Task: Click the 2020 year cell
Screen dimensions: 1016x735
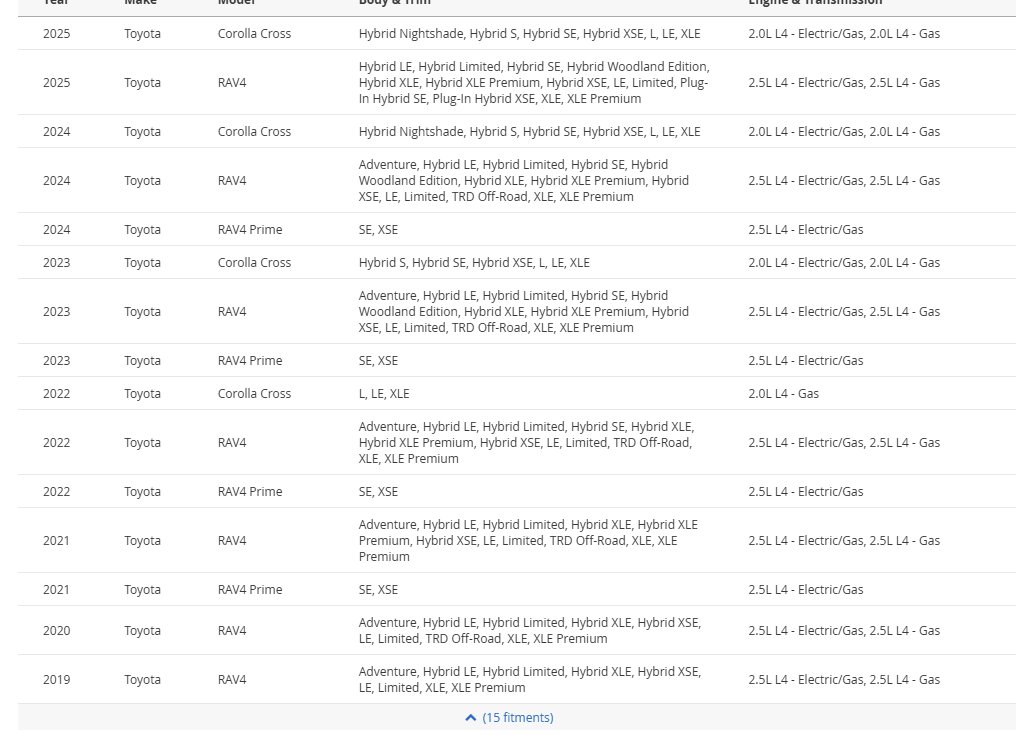Action: 57,630
